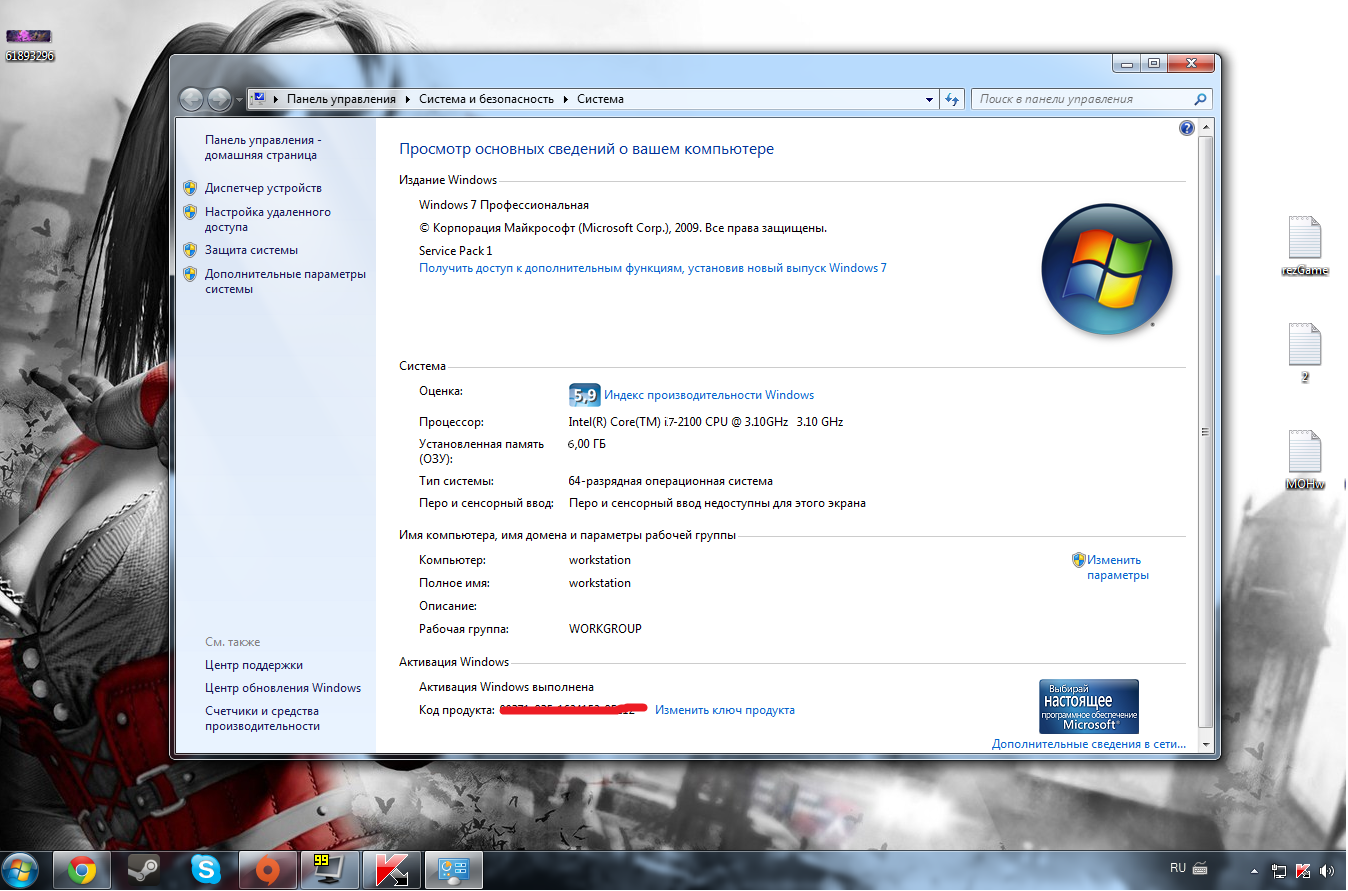
Task: Click shield icon beside Диспетчер устройств
Action: click(x=190, y=188)
